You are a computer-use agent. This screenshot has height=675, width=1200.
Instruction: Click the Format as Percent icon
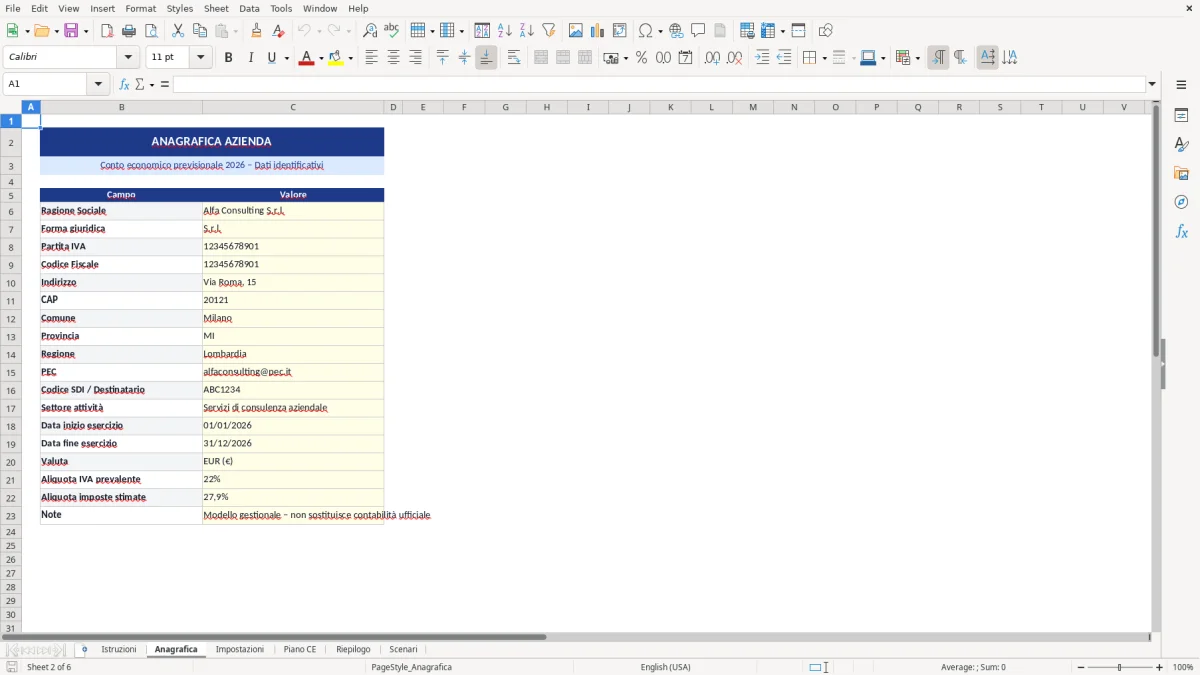pos(642,58)
